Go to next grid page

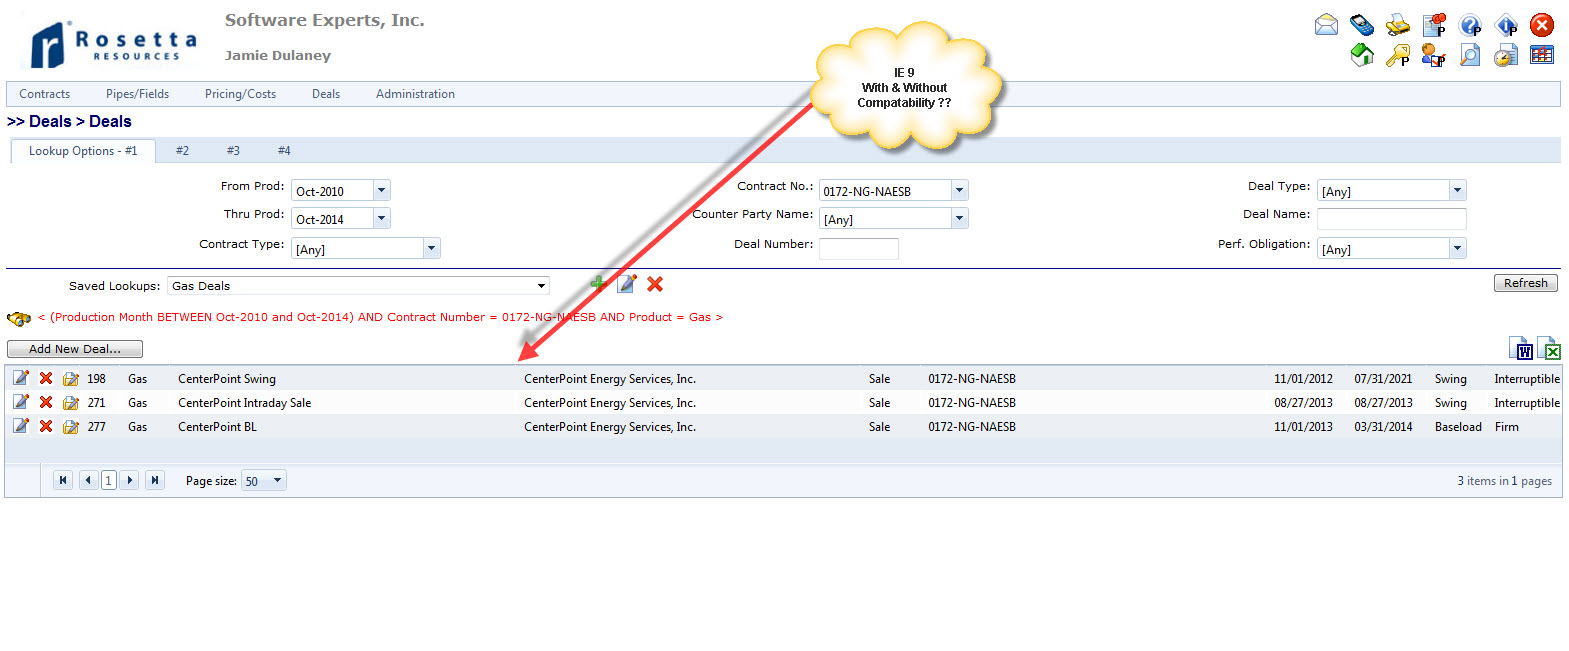pyautogui.click(x=129, y=480)
